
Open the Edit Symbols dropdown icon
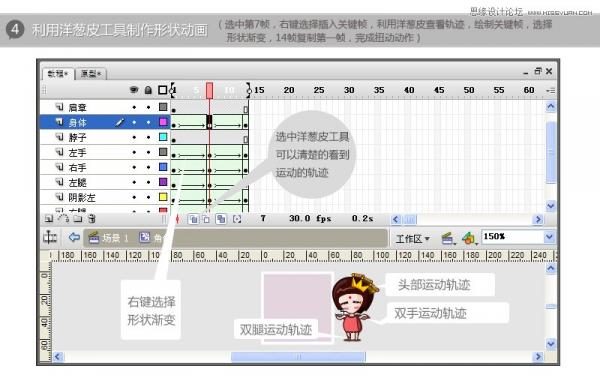click(469, 238)
